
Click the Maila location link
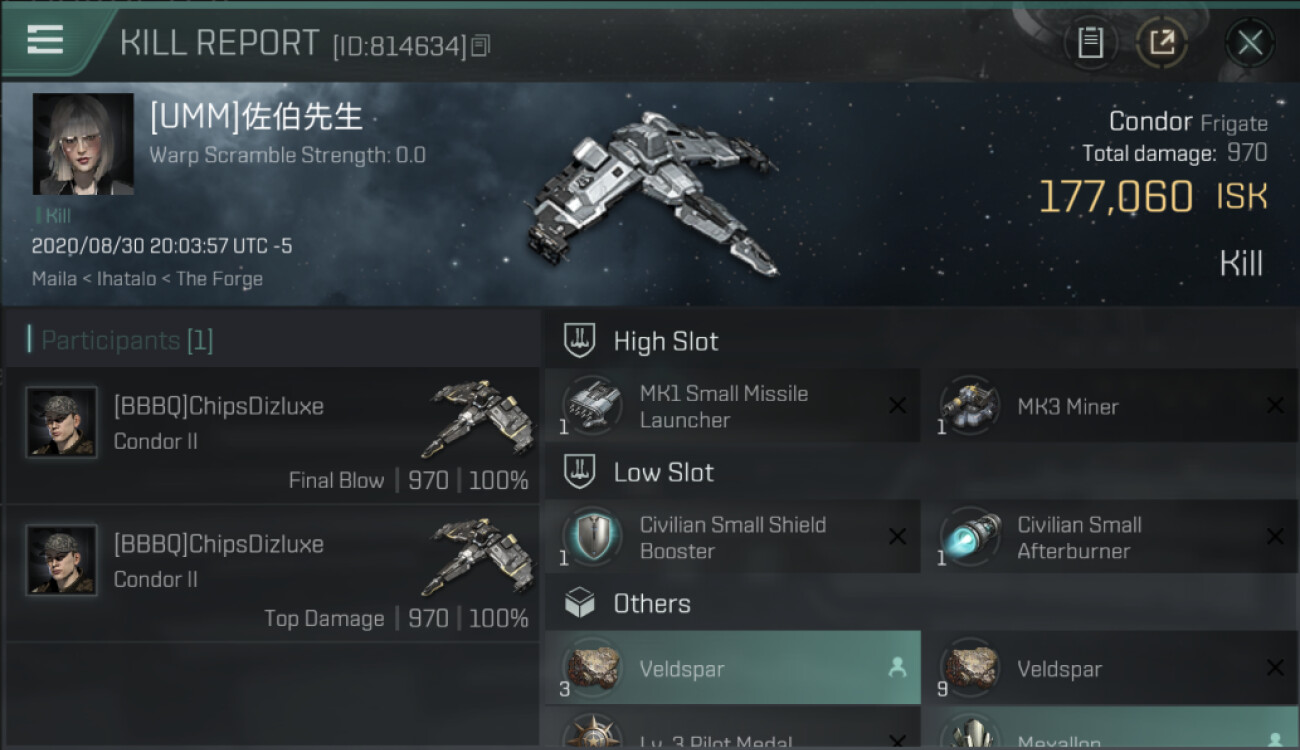(54, 279)
